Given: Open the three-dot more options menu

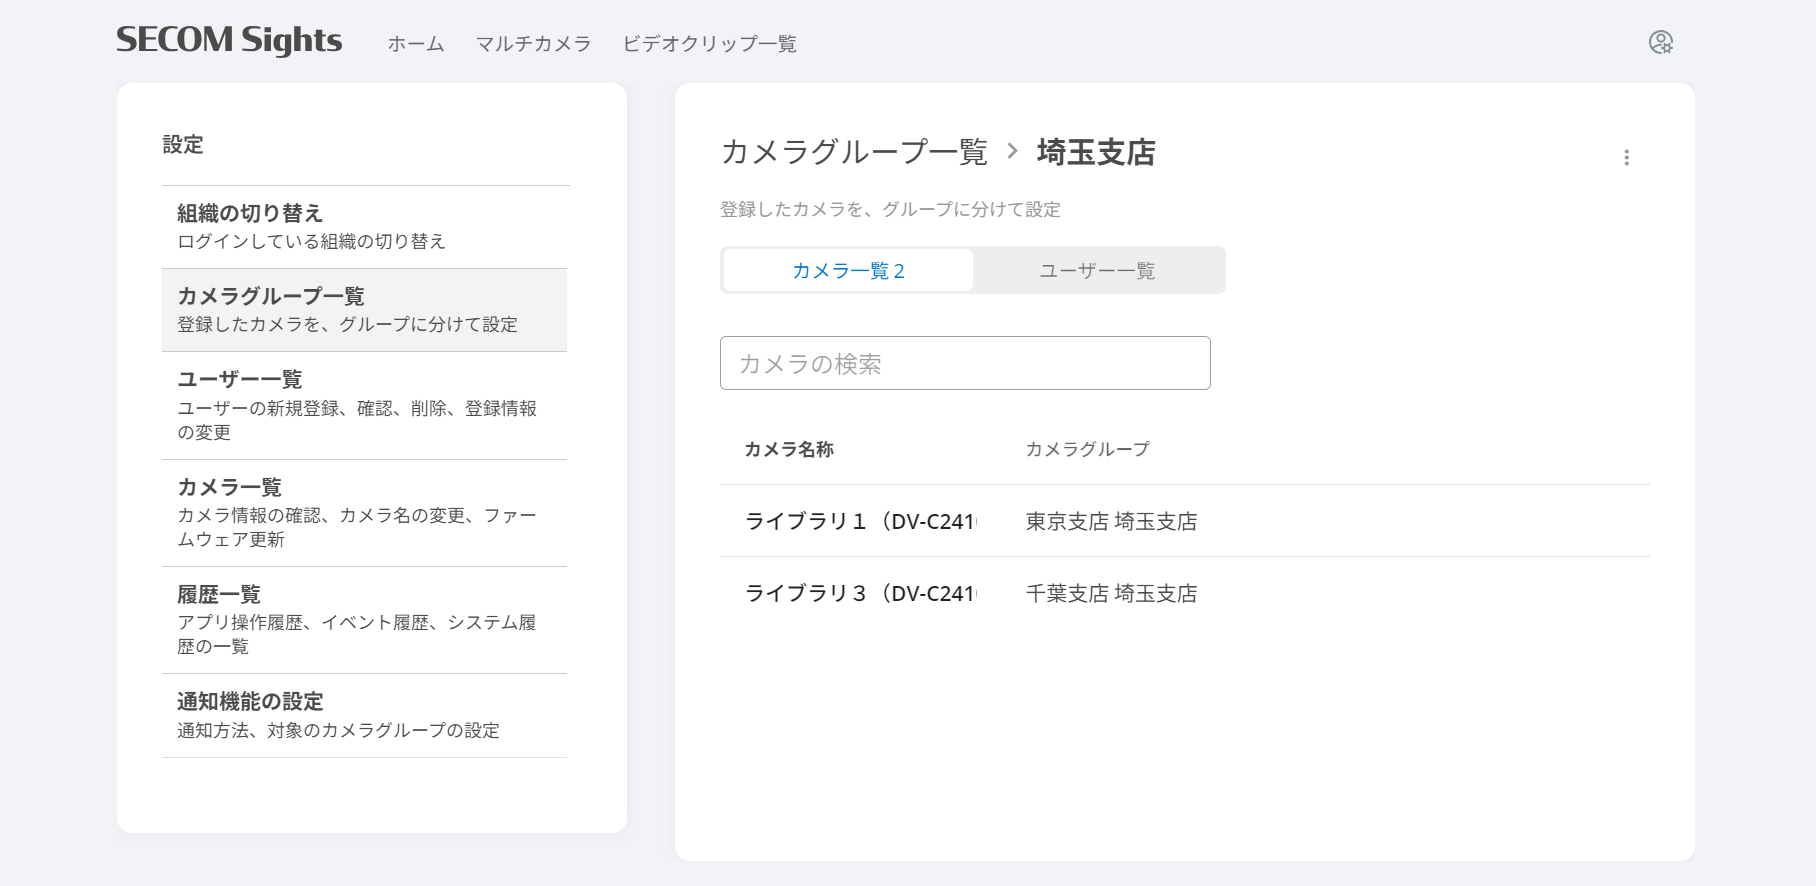Looking at the screenshot, I should (x=1627, y=157).
